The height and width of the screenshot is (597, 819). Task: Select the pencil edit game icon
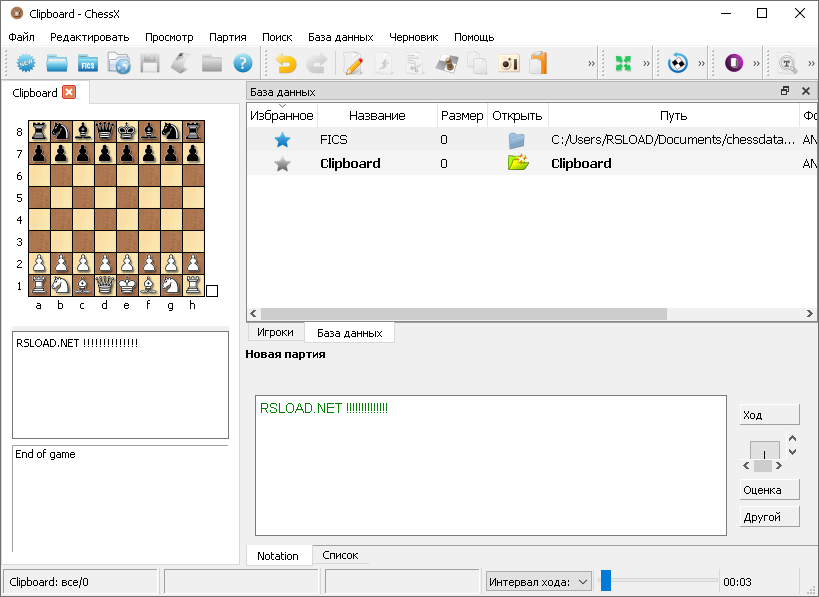[352, 64]
